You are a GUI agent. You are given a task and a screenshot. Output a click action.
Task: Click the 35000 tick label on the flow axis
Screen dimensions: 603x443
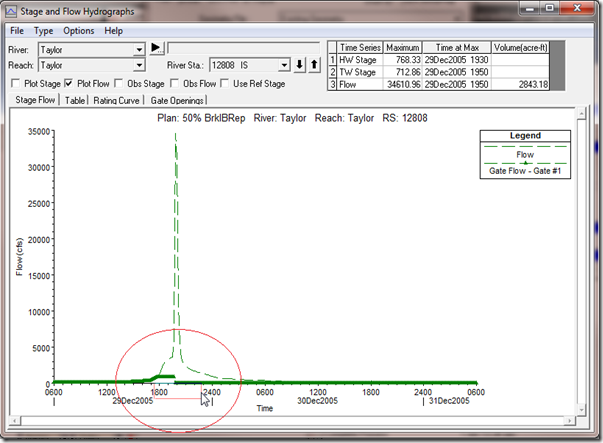(x=39, y=132)
